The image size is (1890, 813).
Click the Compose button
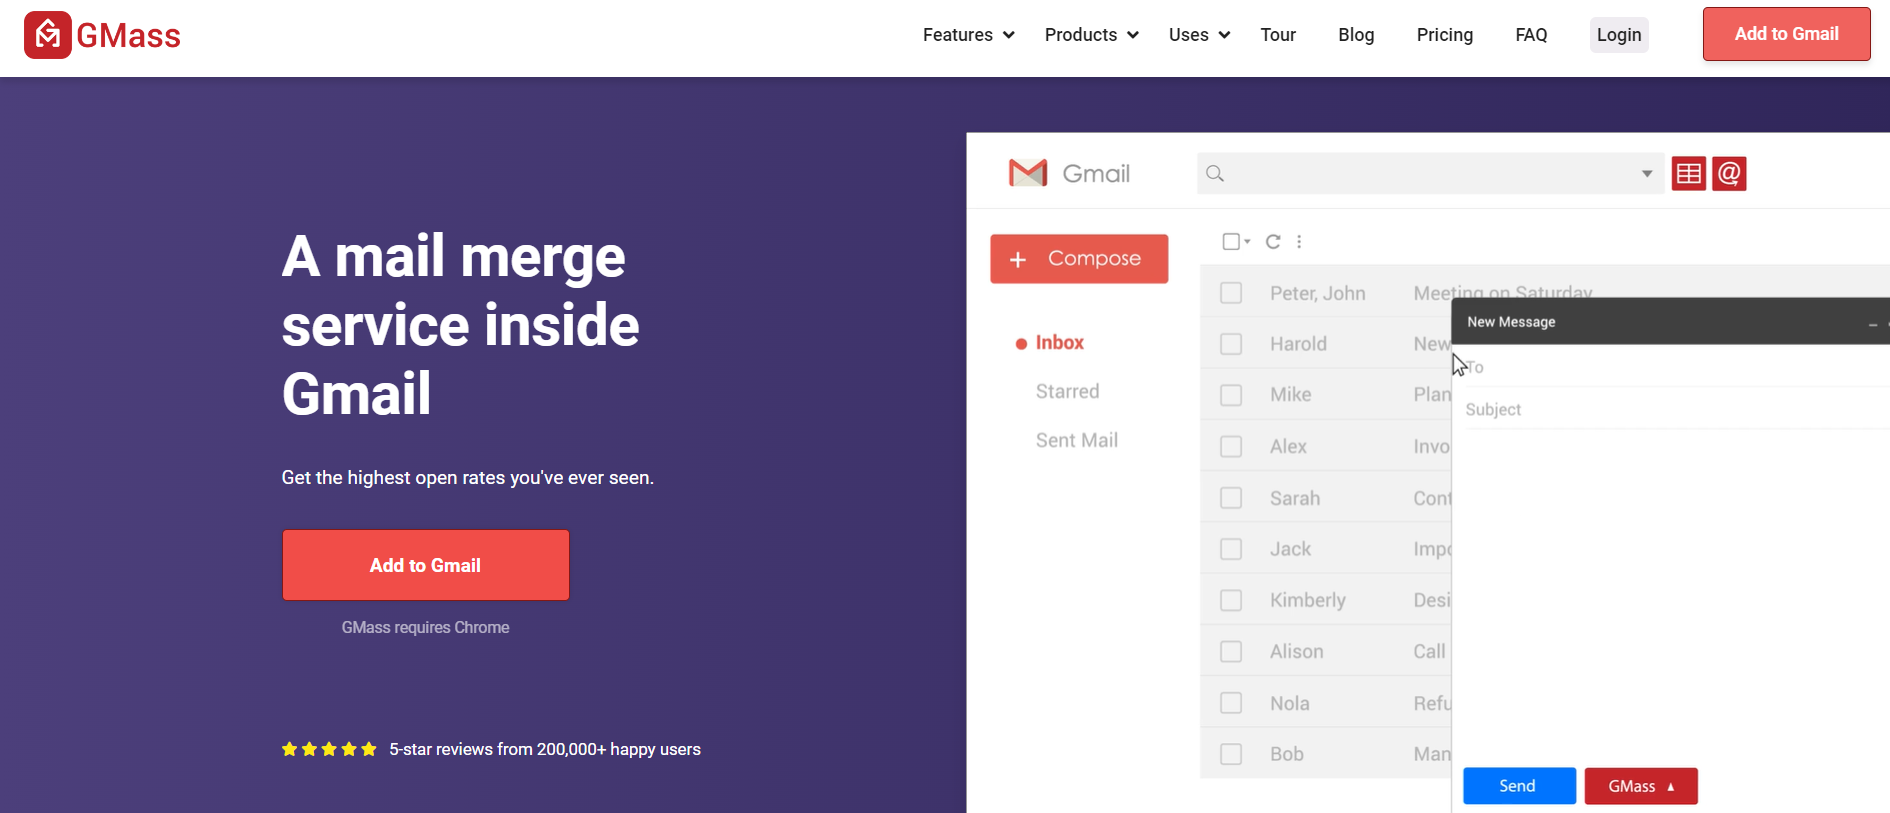coord(1079,259)
